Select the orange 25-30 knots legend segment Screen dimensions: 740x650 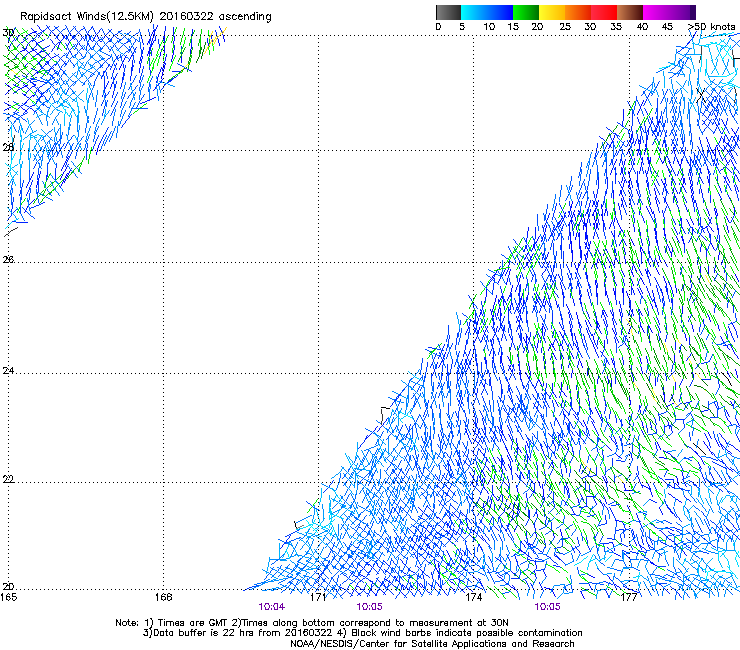(x=578, y=12)
